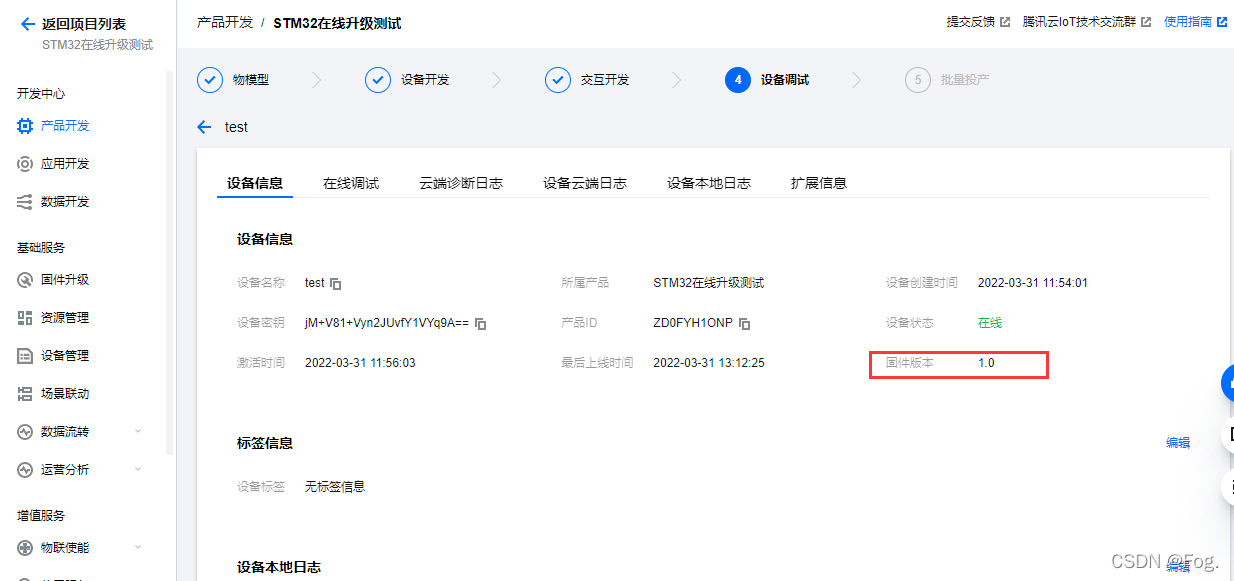Image resolution: width=1234 pixels, height=581 pixels.
Task: Open 物联使能 in the sidebar
Action: [x=54, y=548]
